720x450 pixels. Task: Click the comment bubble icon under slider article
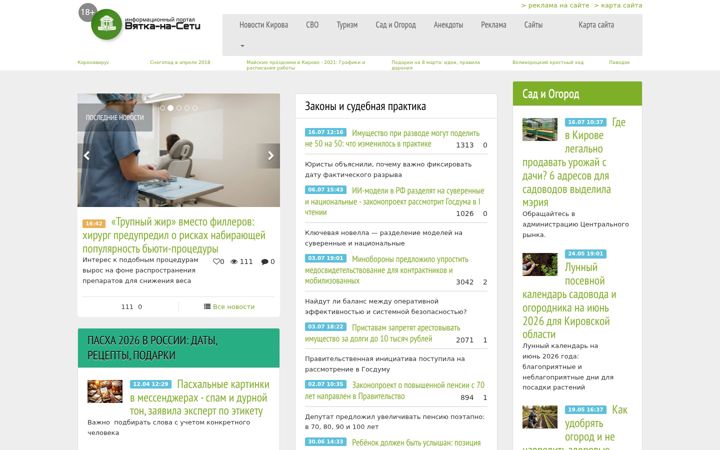click(264, 262)
